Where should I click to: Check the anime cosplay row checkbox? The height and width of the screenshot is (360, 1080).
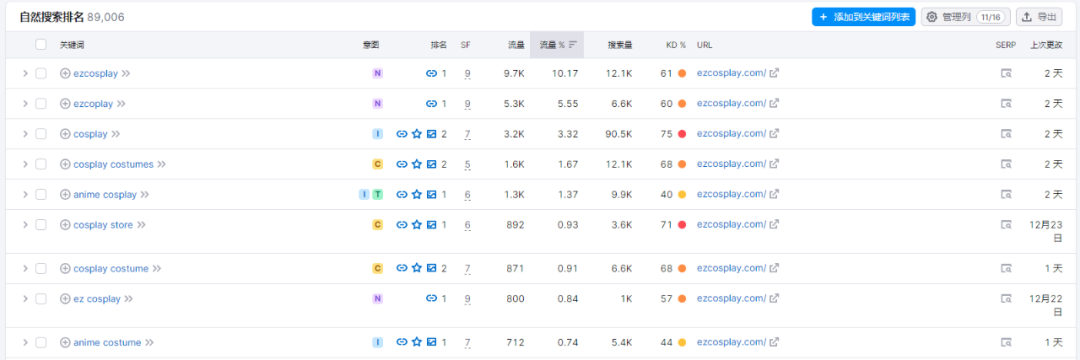41,194
